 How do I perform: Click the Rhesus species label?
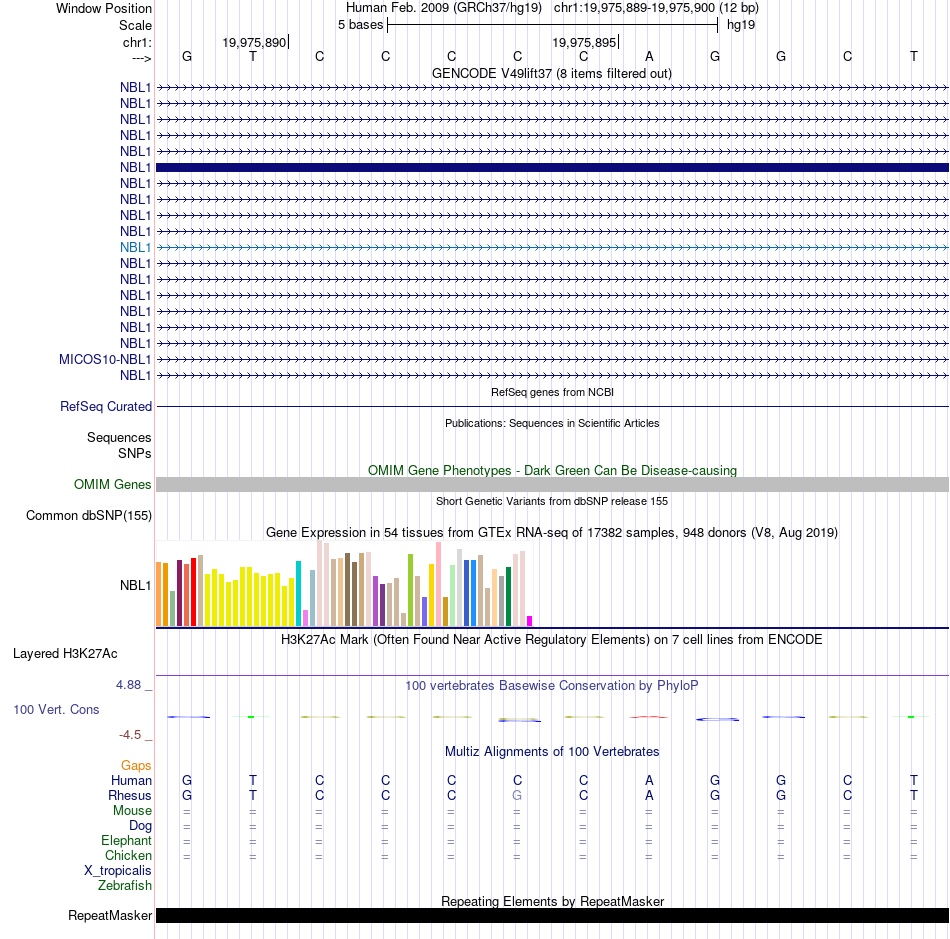pos(130,795)
